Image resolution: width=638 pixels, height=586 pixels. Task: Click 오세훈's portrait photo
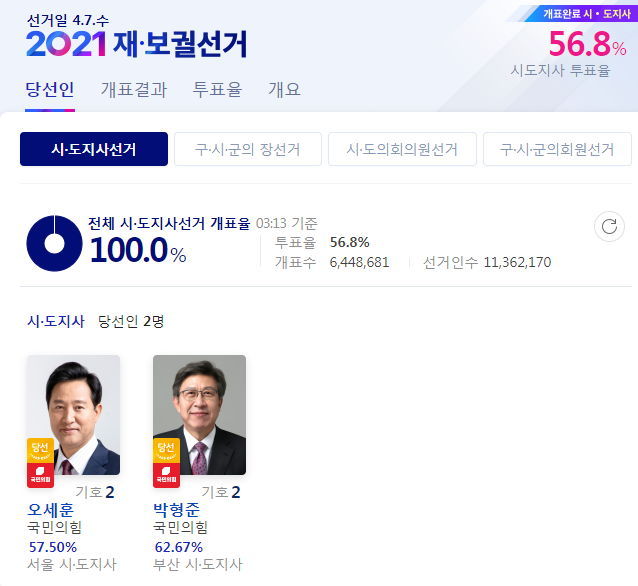(74, 415)
